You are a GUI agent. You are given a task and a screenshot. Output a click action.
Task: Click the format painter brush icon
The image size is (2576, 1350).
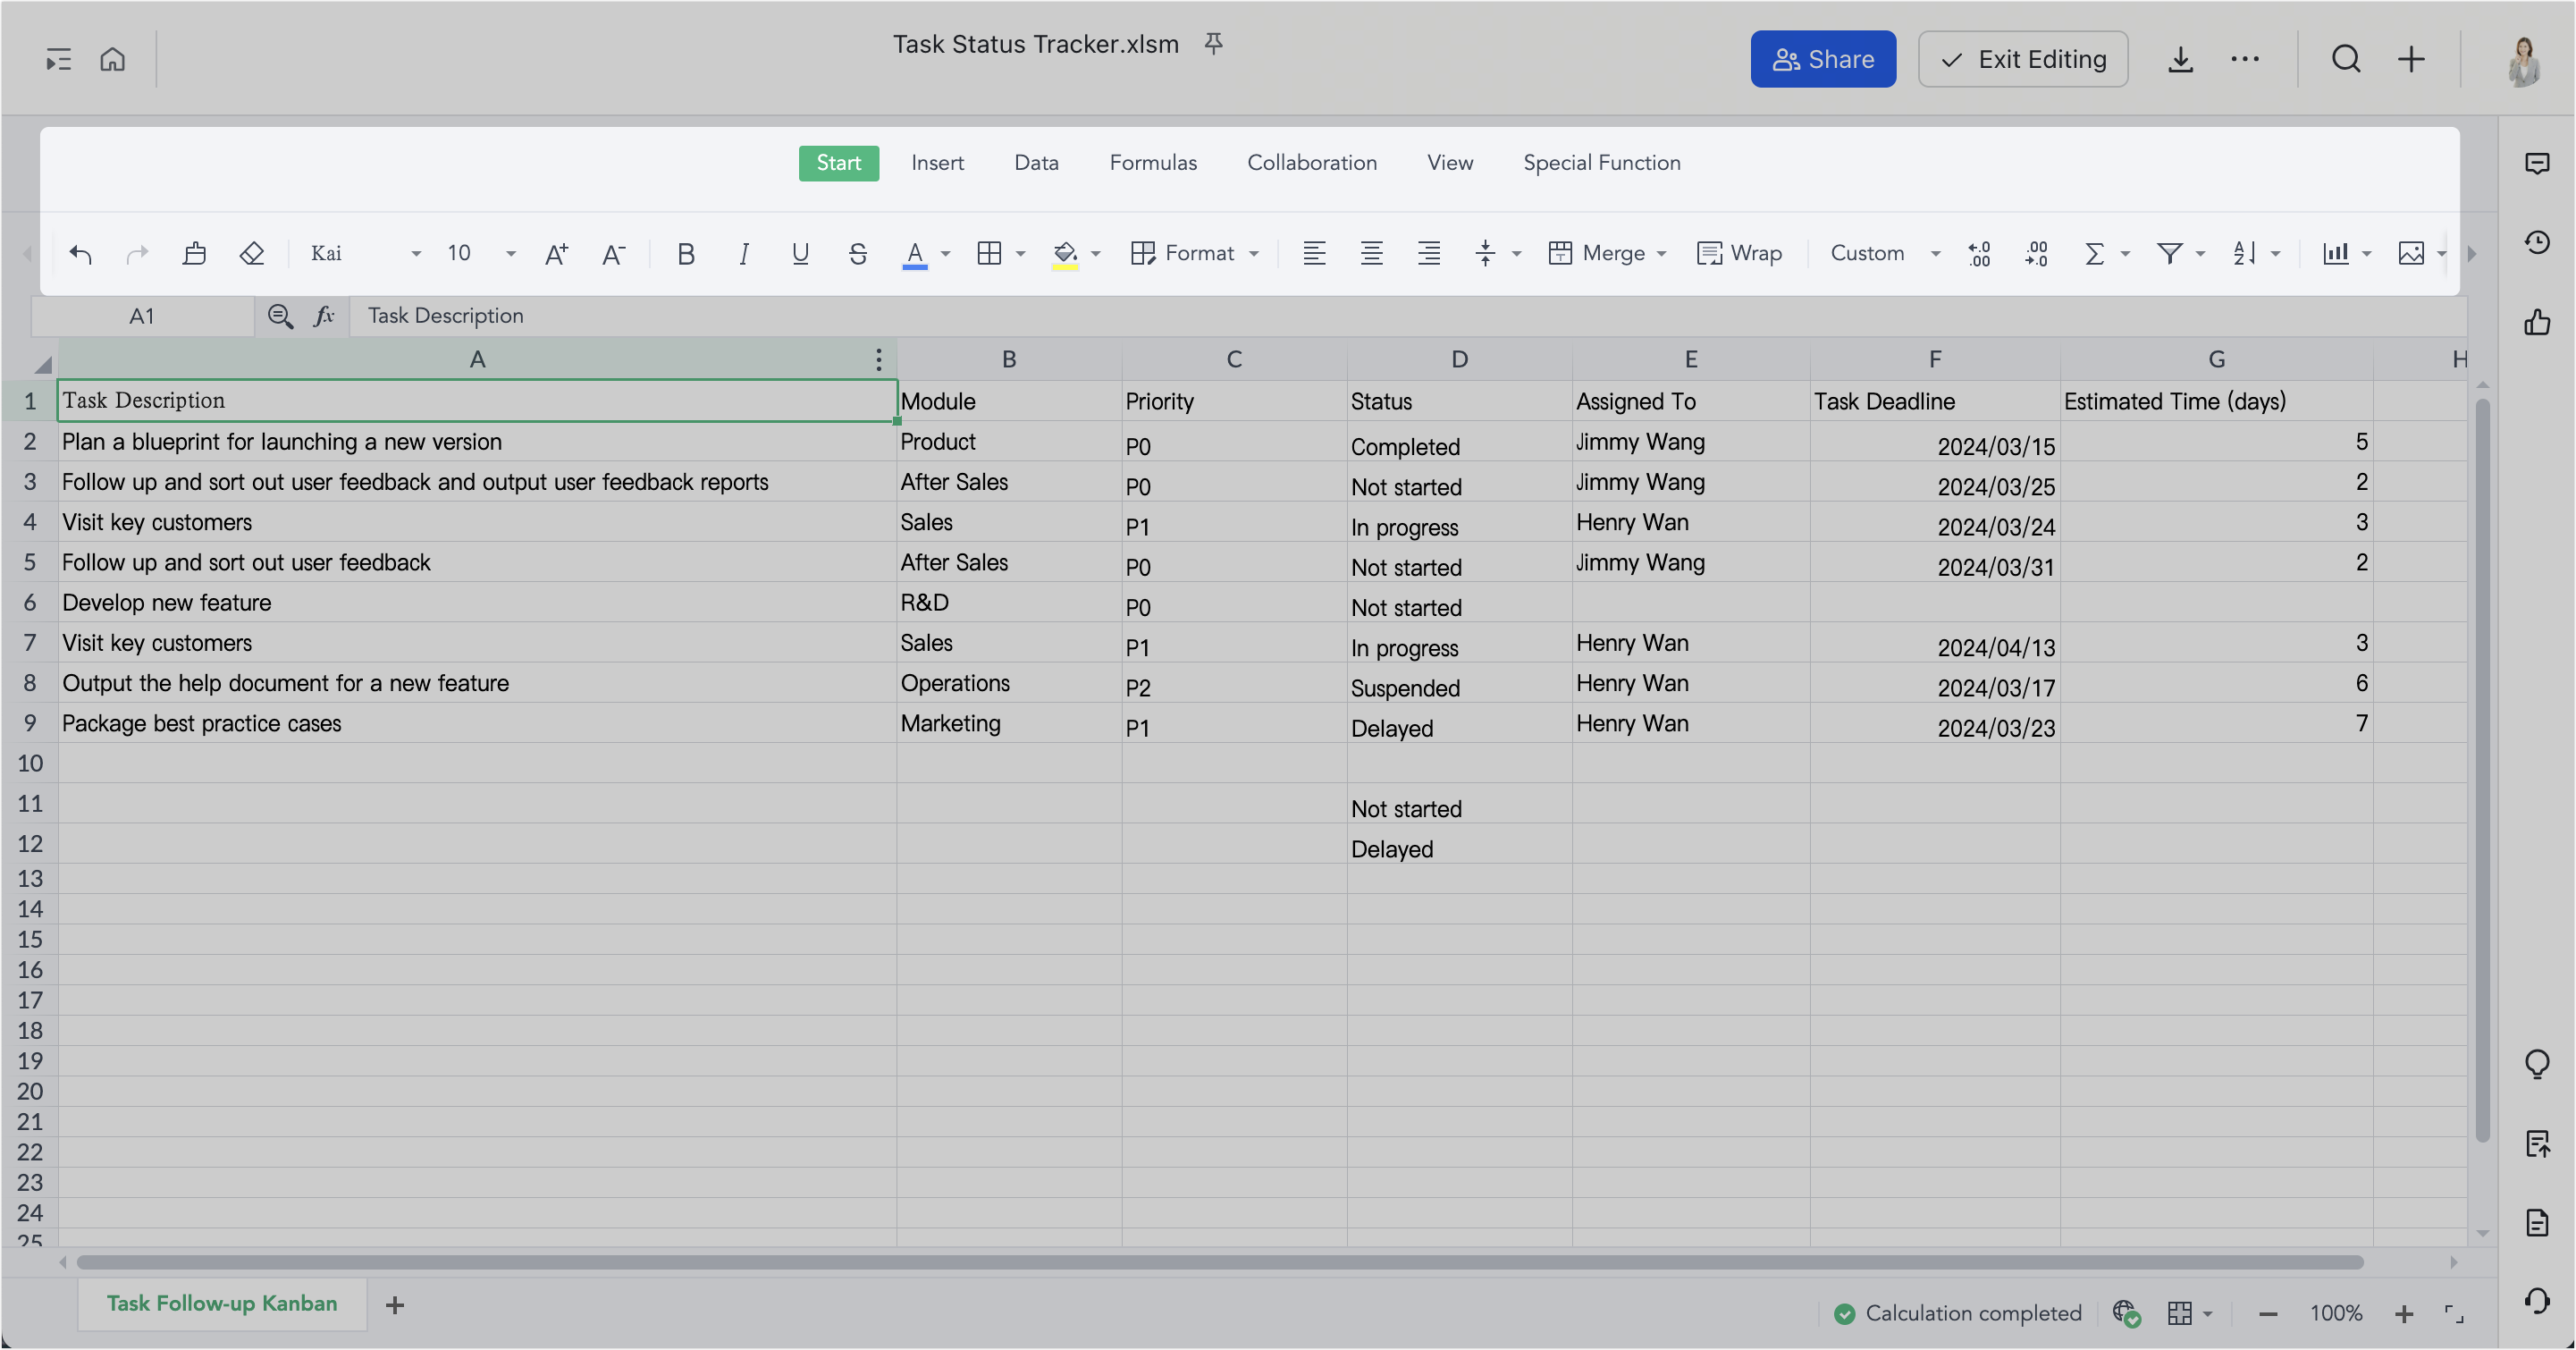click(x=194, y=254)
